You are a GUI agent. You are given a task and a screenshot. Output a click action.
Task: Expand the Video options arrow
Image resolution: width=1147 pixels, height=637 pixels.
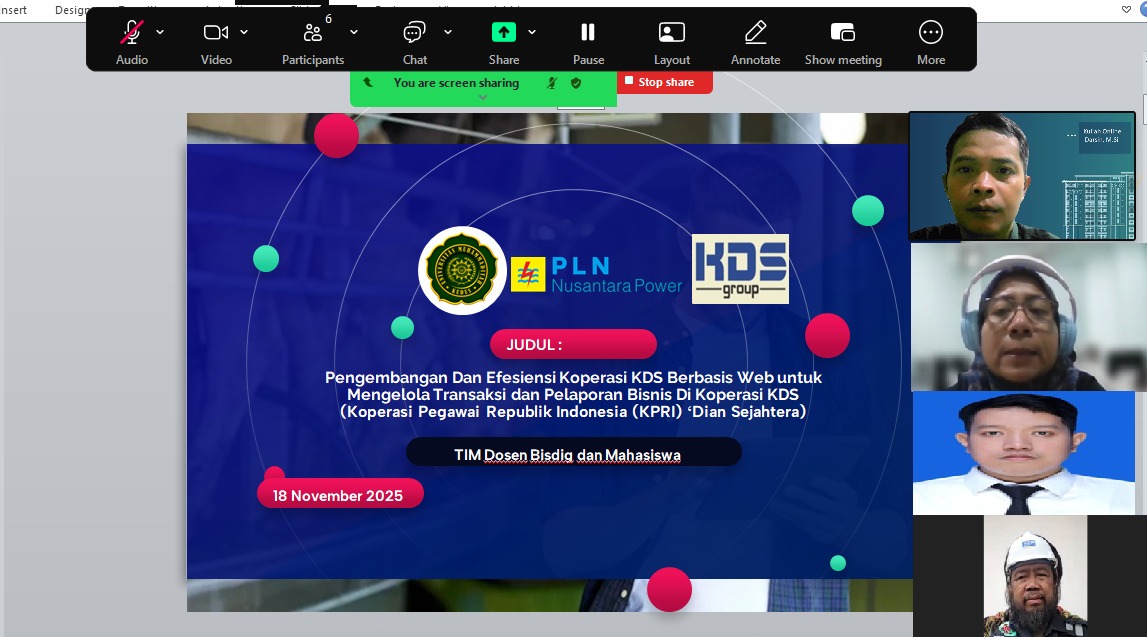(x=244, y=32)
